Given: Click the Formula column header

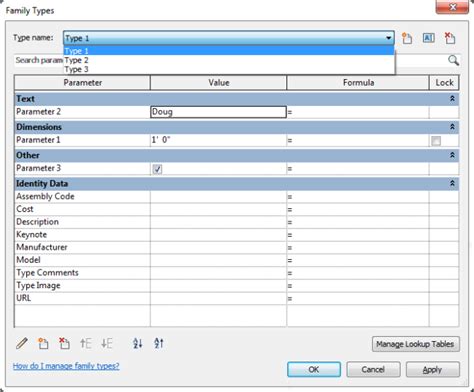Looking at the screenshot, I should (x=358, y=83).
